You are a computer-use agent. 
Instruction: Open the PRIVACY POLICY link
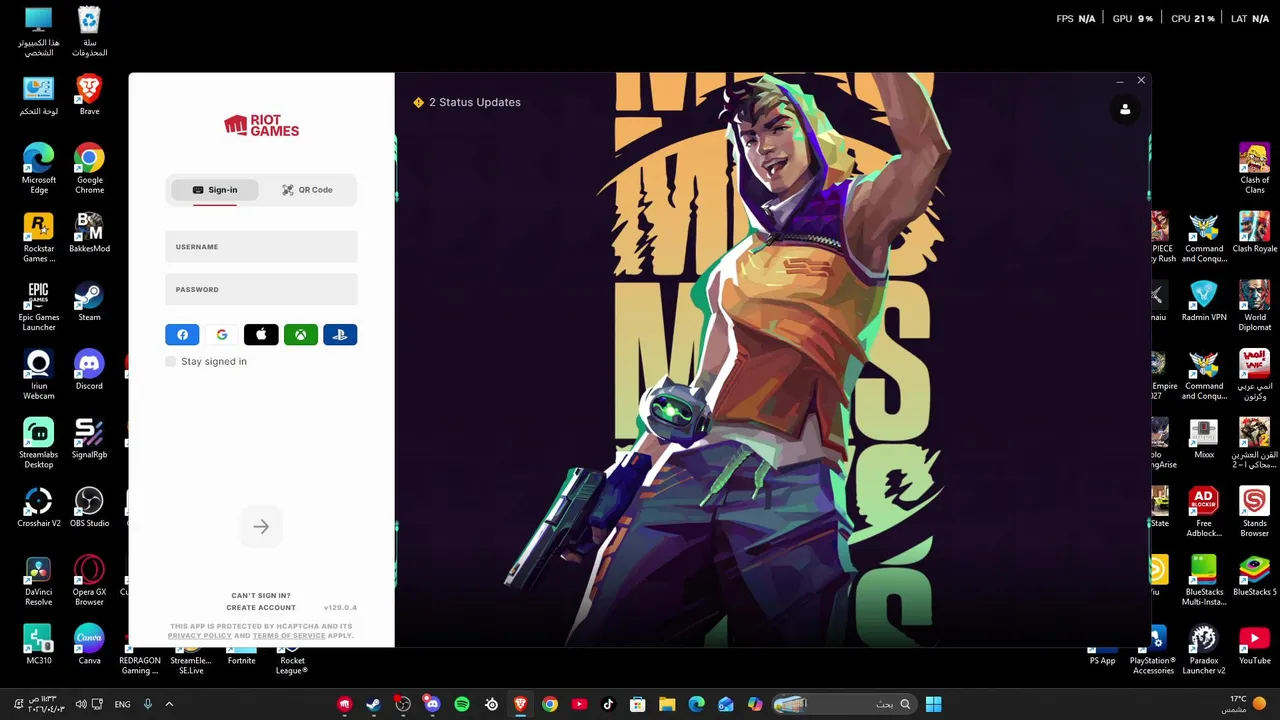(199, 635)
